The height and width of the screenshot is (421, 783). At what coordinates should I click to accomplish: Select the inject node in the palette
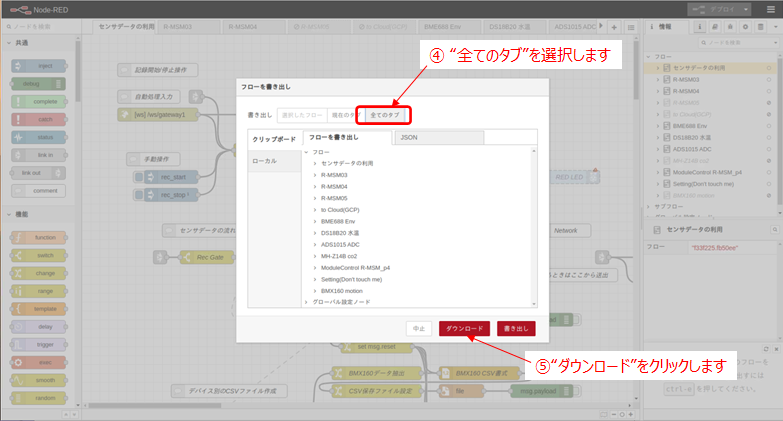tap(36, 65)
